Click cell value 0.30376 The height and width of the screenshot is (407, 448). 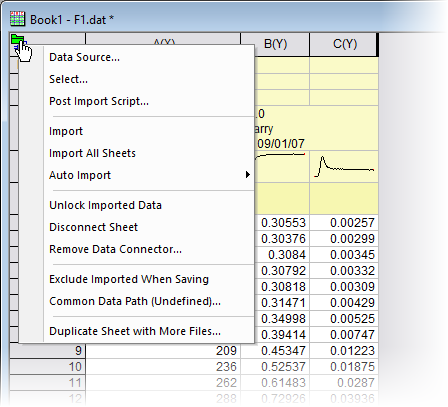point(283,239)
